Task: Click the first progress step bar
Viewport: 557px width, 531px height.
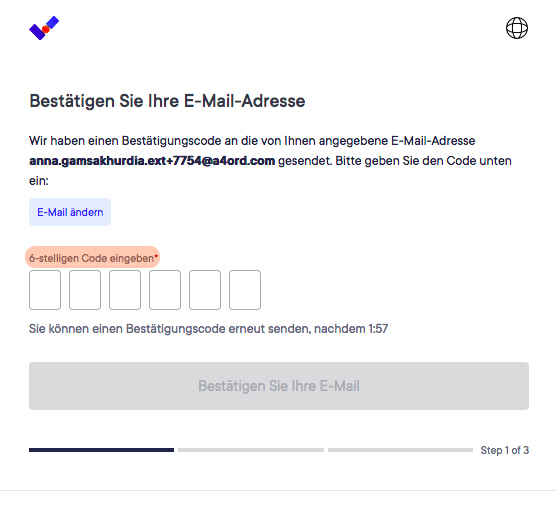Action: 102,450
